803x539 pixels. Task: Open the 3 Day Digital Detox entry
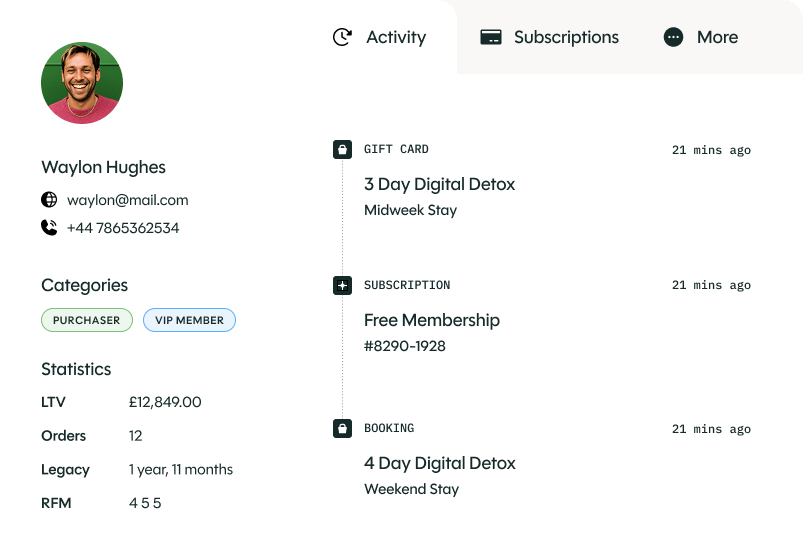coord(439,184)
